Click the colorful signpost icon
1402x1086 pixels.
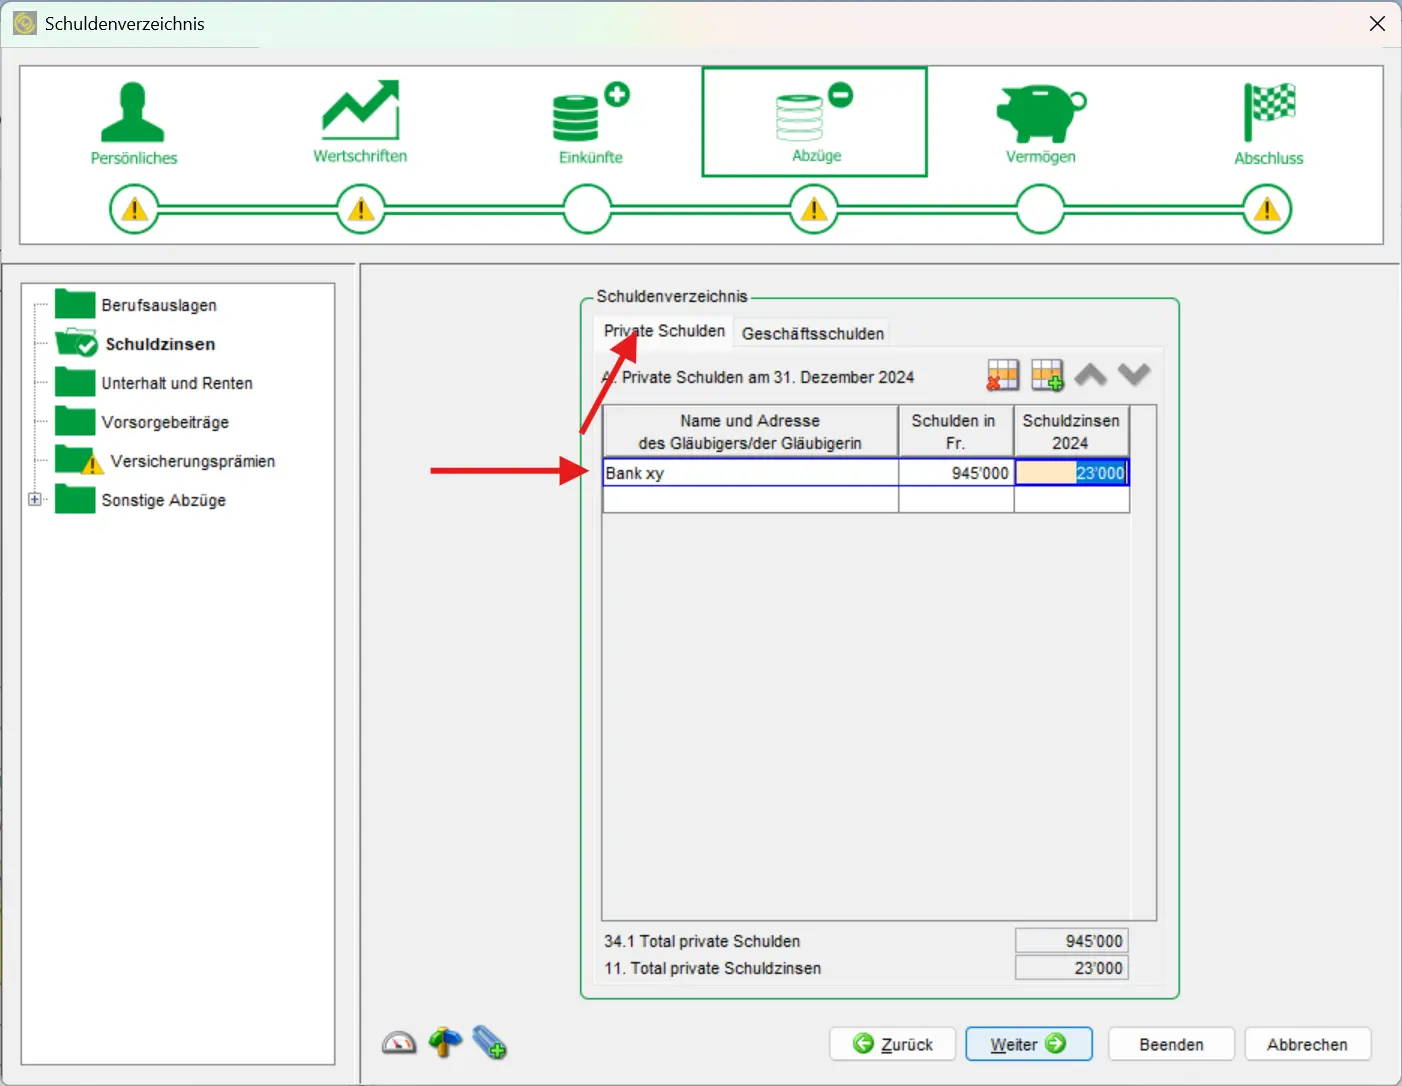point(445,1043)
